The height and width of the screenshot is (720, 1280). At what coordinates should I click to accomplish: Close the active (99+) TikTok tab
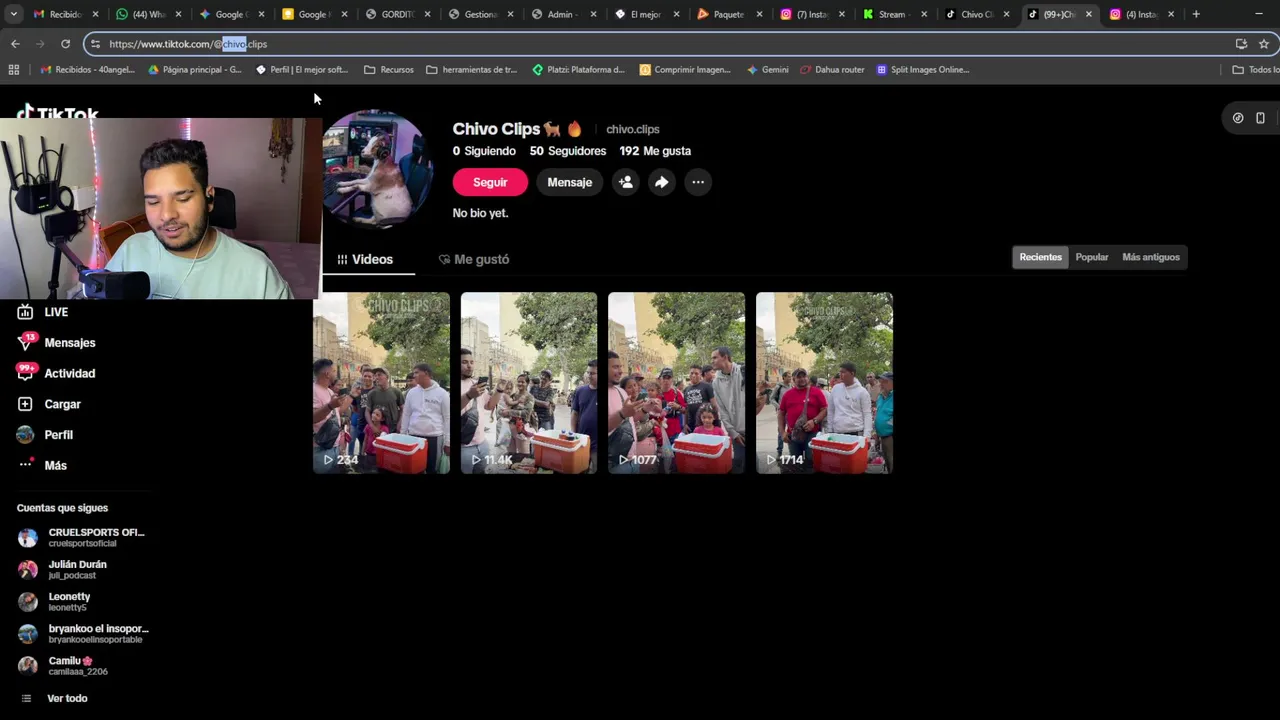1089,14
